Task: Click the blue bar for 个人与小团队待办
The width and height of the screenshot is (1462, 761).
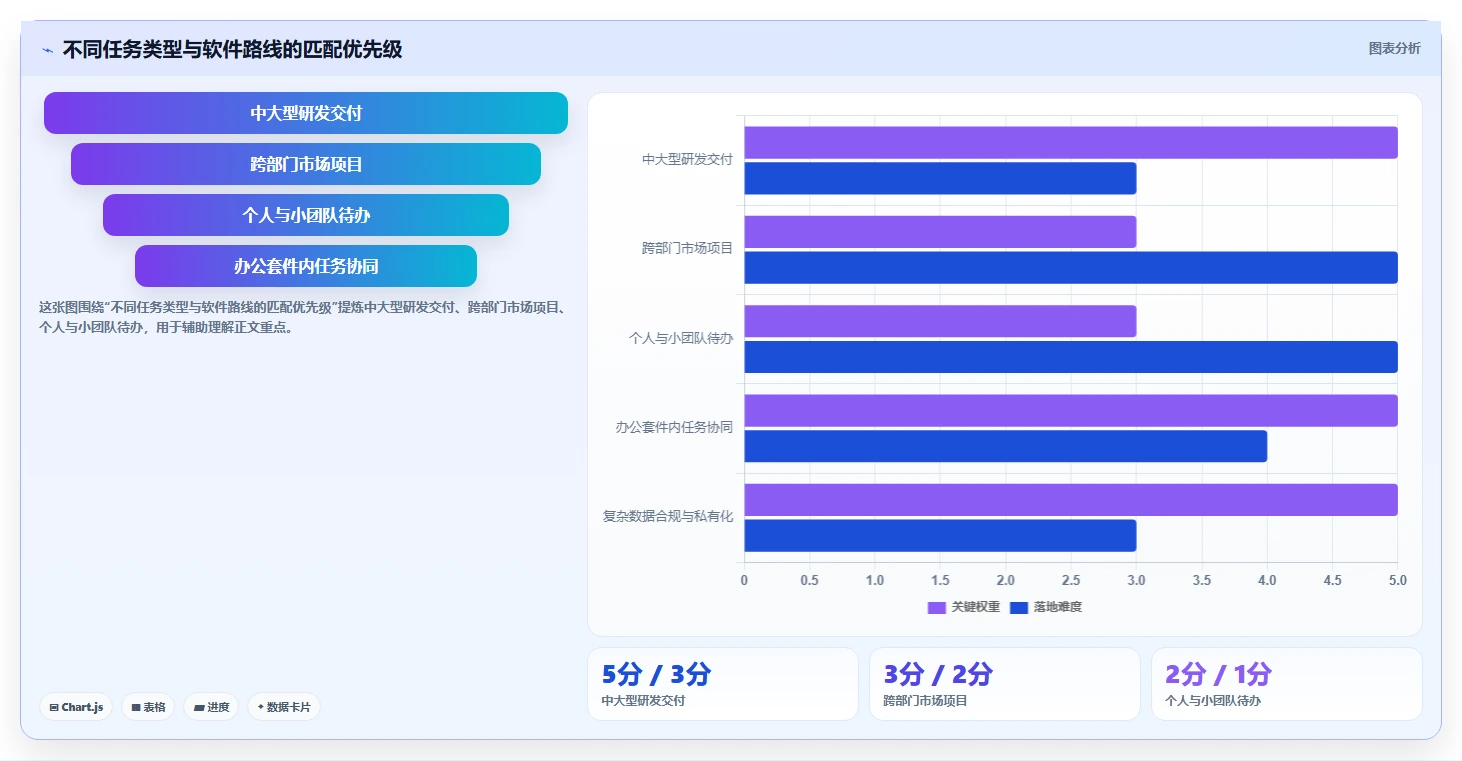Action: pyautogui.click(x=1071, y=357)
